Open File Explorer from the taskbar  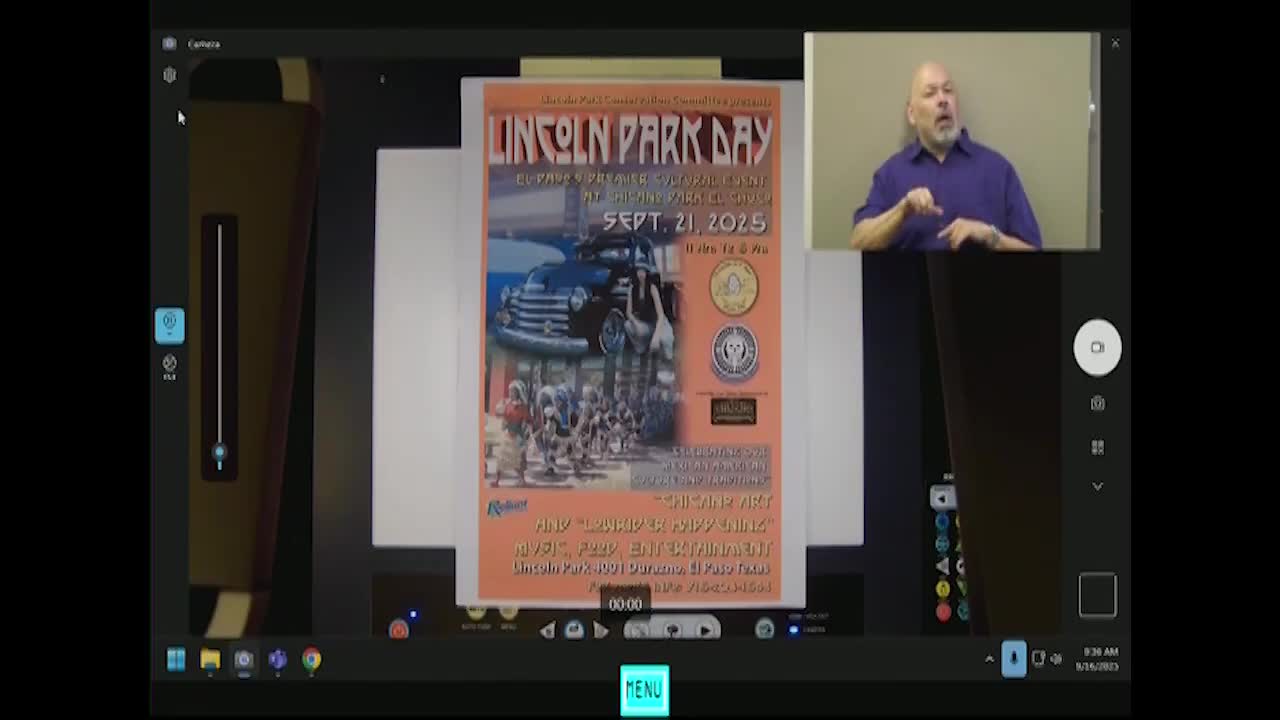[x=210, y=659]
